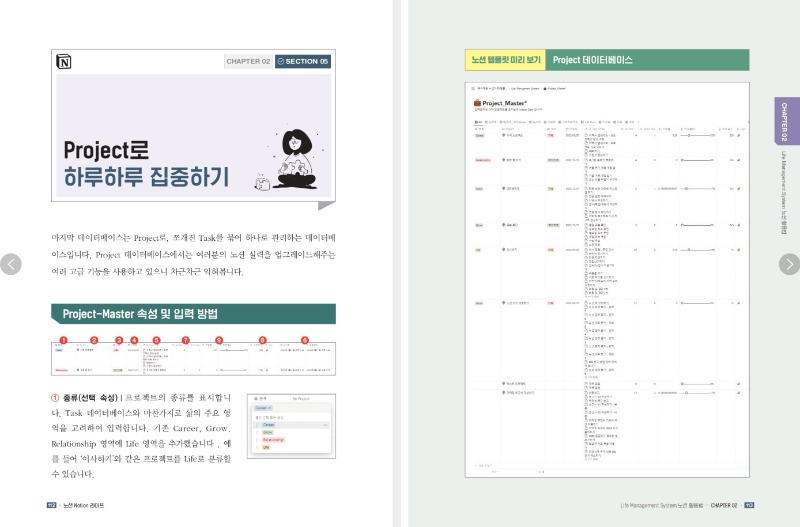Image resolution: width=800 pixels, height=527 pixels.
Task: Click the '종류(선택 속성)' bold term
Action: coord(90,397)
